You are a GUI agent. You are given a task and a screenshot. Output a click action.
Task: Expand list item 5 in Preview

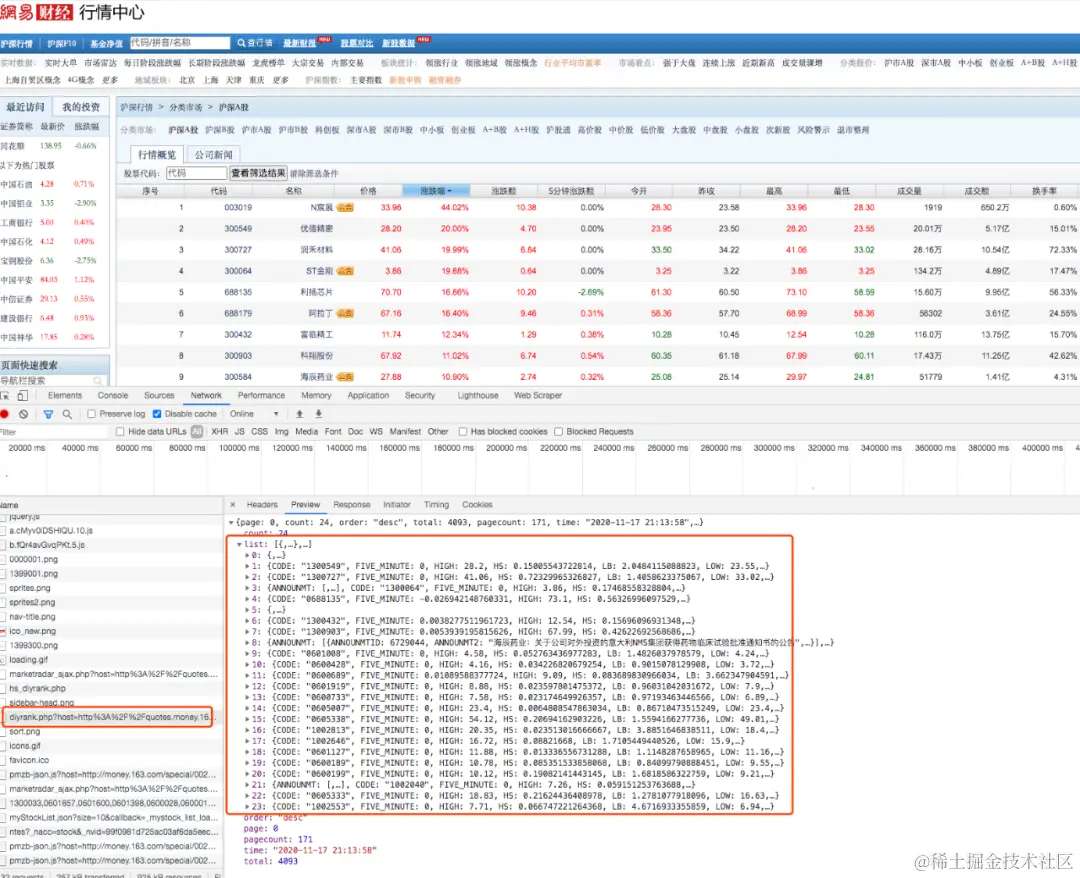pos(247,609)
